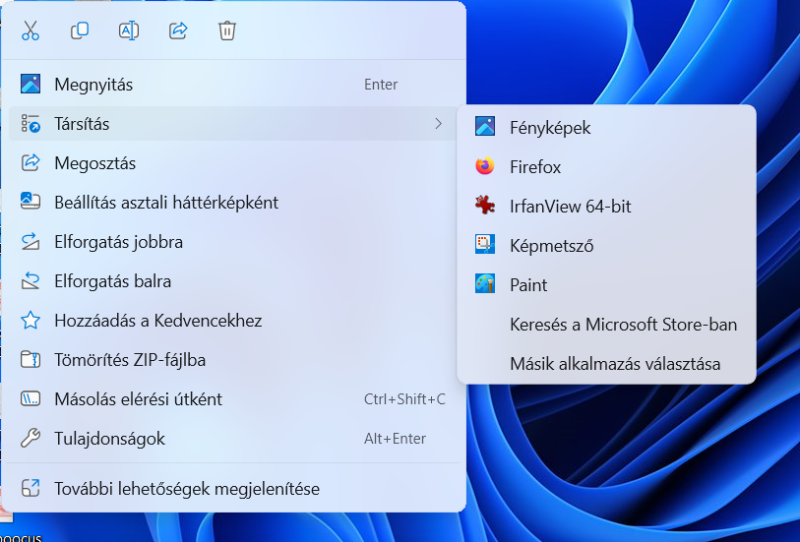Screen dimensions: 800x542
Task: Click the Fényképek photo icon in the submenu
Action: 485,126
